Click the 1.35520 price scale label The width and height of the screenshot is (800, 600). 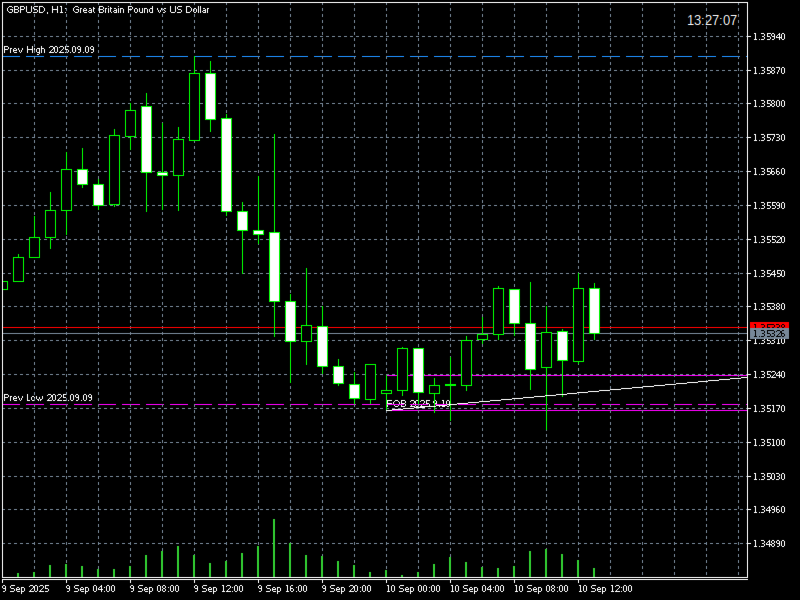769,239
